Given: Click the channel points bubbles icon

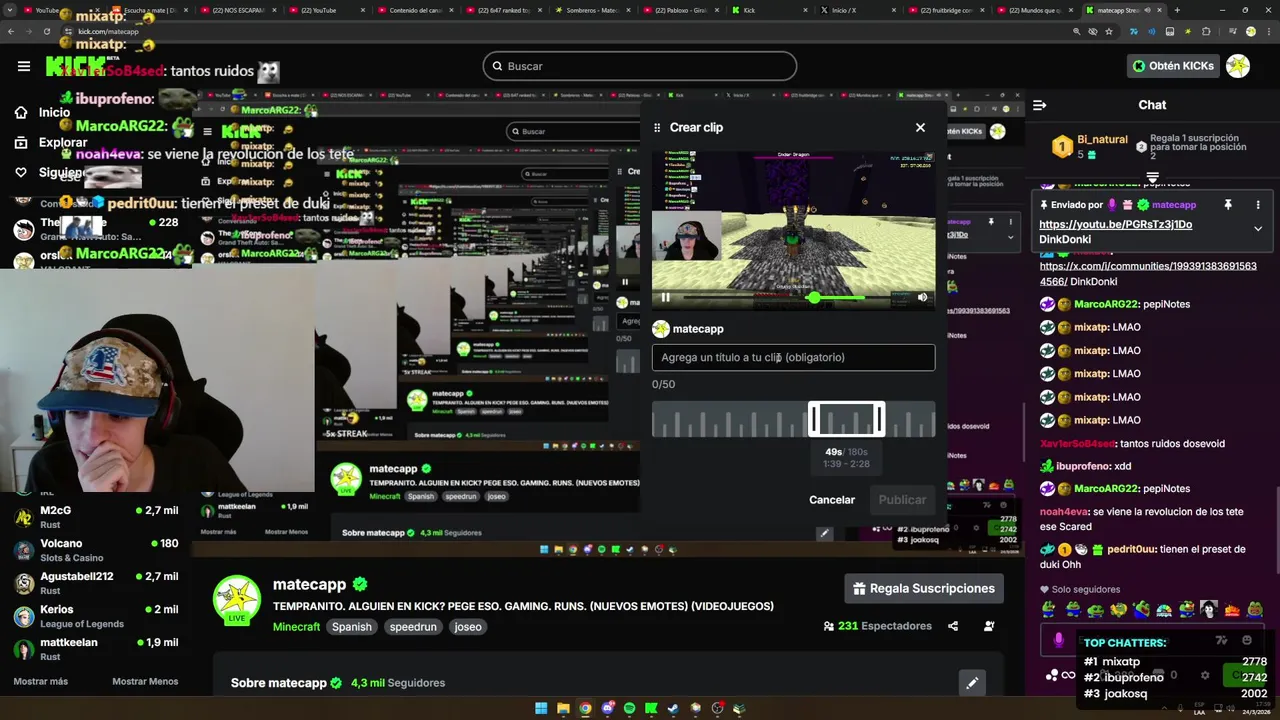Looking at the screenshot, I should [1052, 675].
